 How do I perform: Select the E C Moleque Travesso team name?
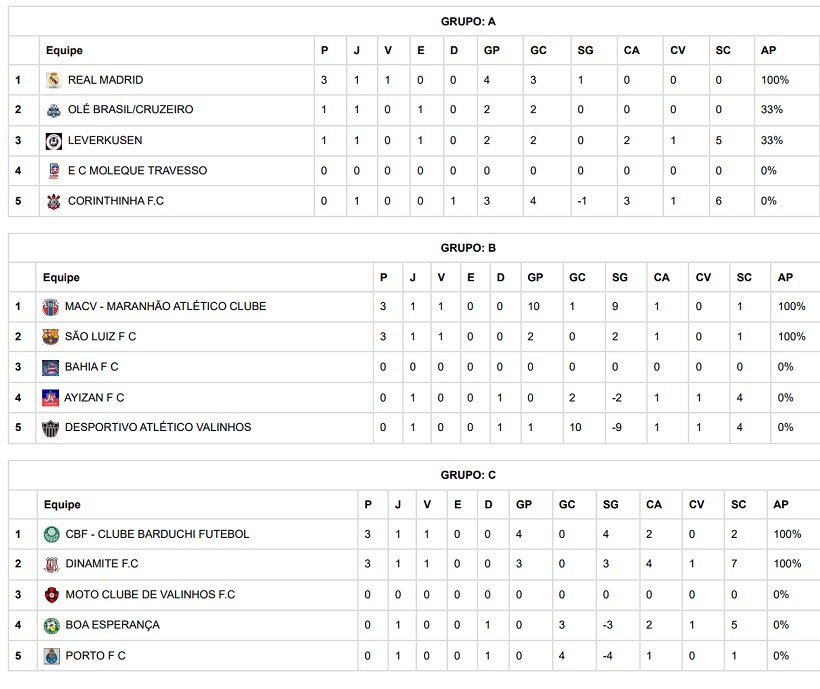pyautogui.click(x=137, y=171)
